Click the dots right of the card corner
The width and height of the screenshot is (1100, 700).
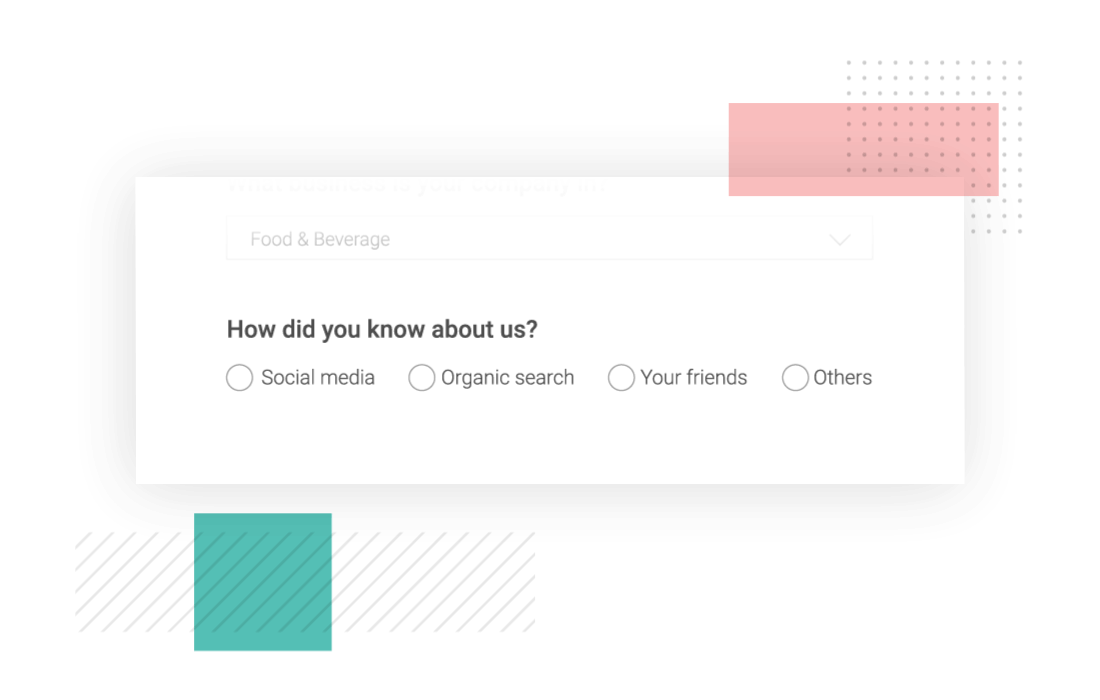pos(995,214)
